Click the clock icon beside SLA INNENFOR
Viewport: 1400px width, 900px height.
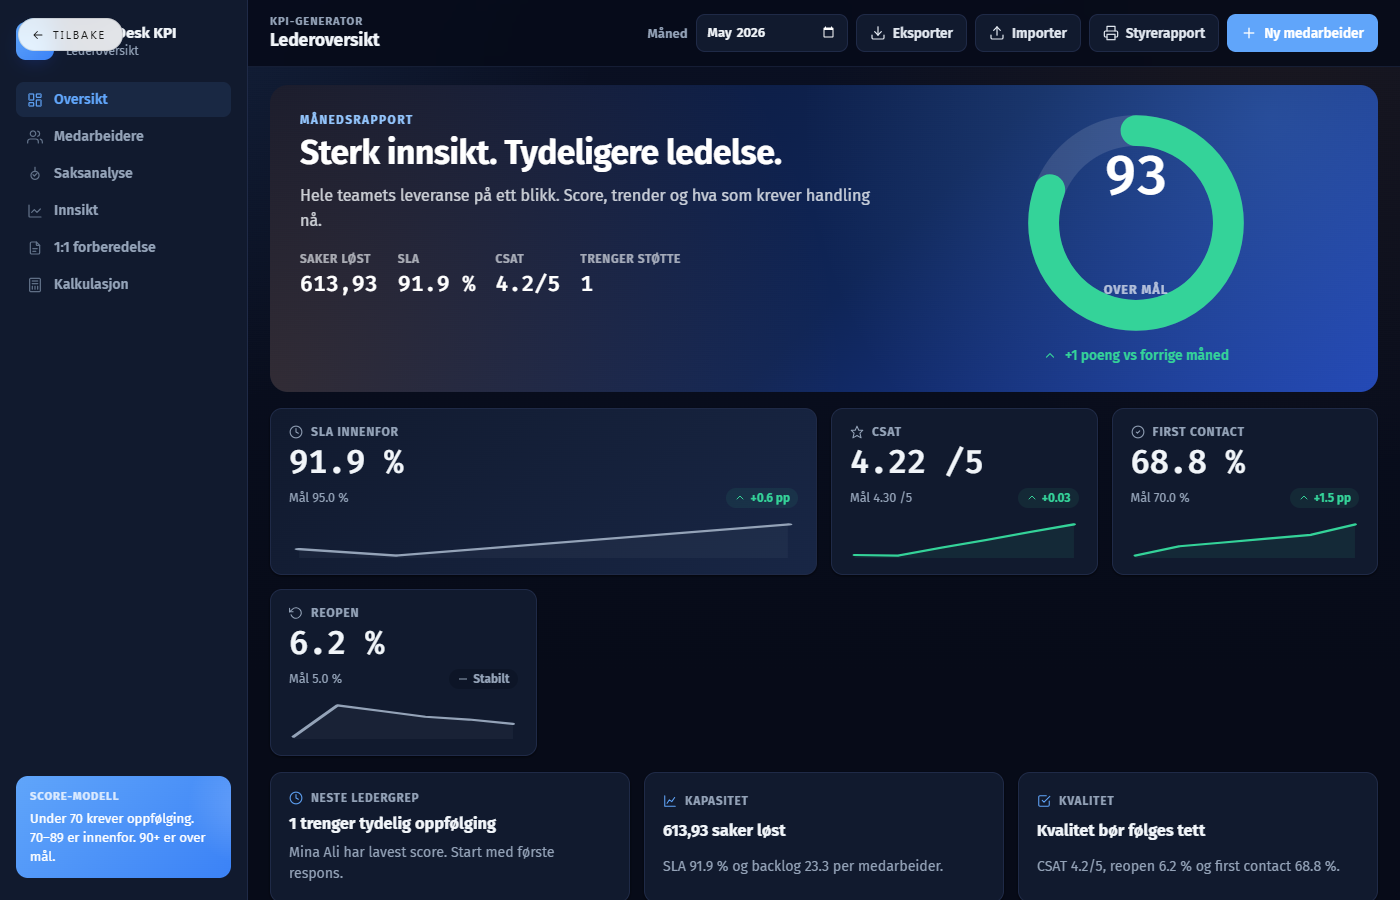[x=296, y=432]
